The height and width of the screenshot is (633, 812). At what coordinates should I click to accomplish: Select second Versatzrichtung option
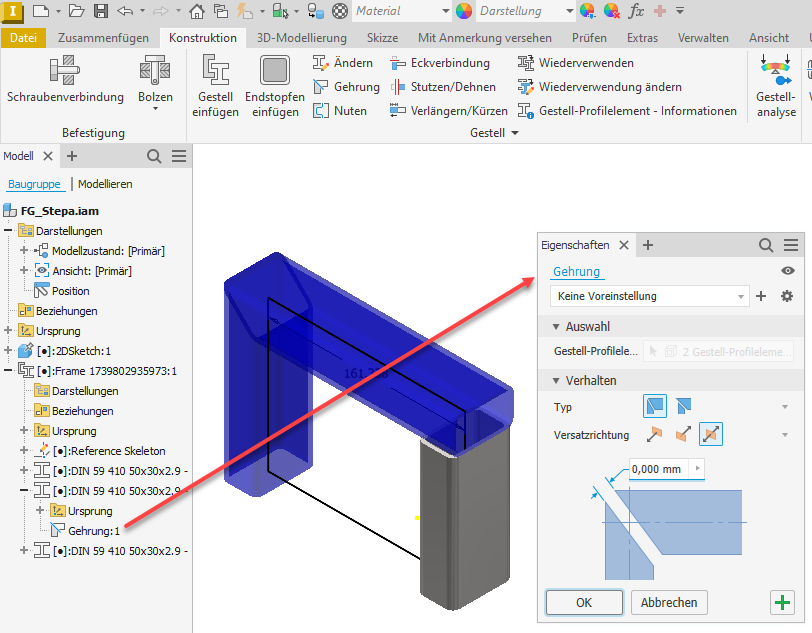point(683,434)
